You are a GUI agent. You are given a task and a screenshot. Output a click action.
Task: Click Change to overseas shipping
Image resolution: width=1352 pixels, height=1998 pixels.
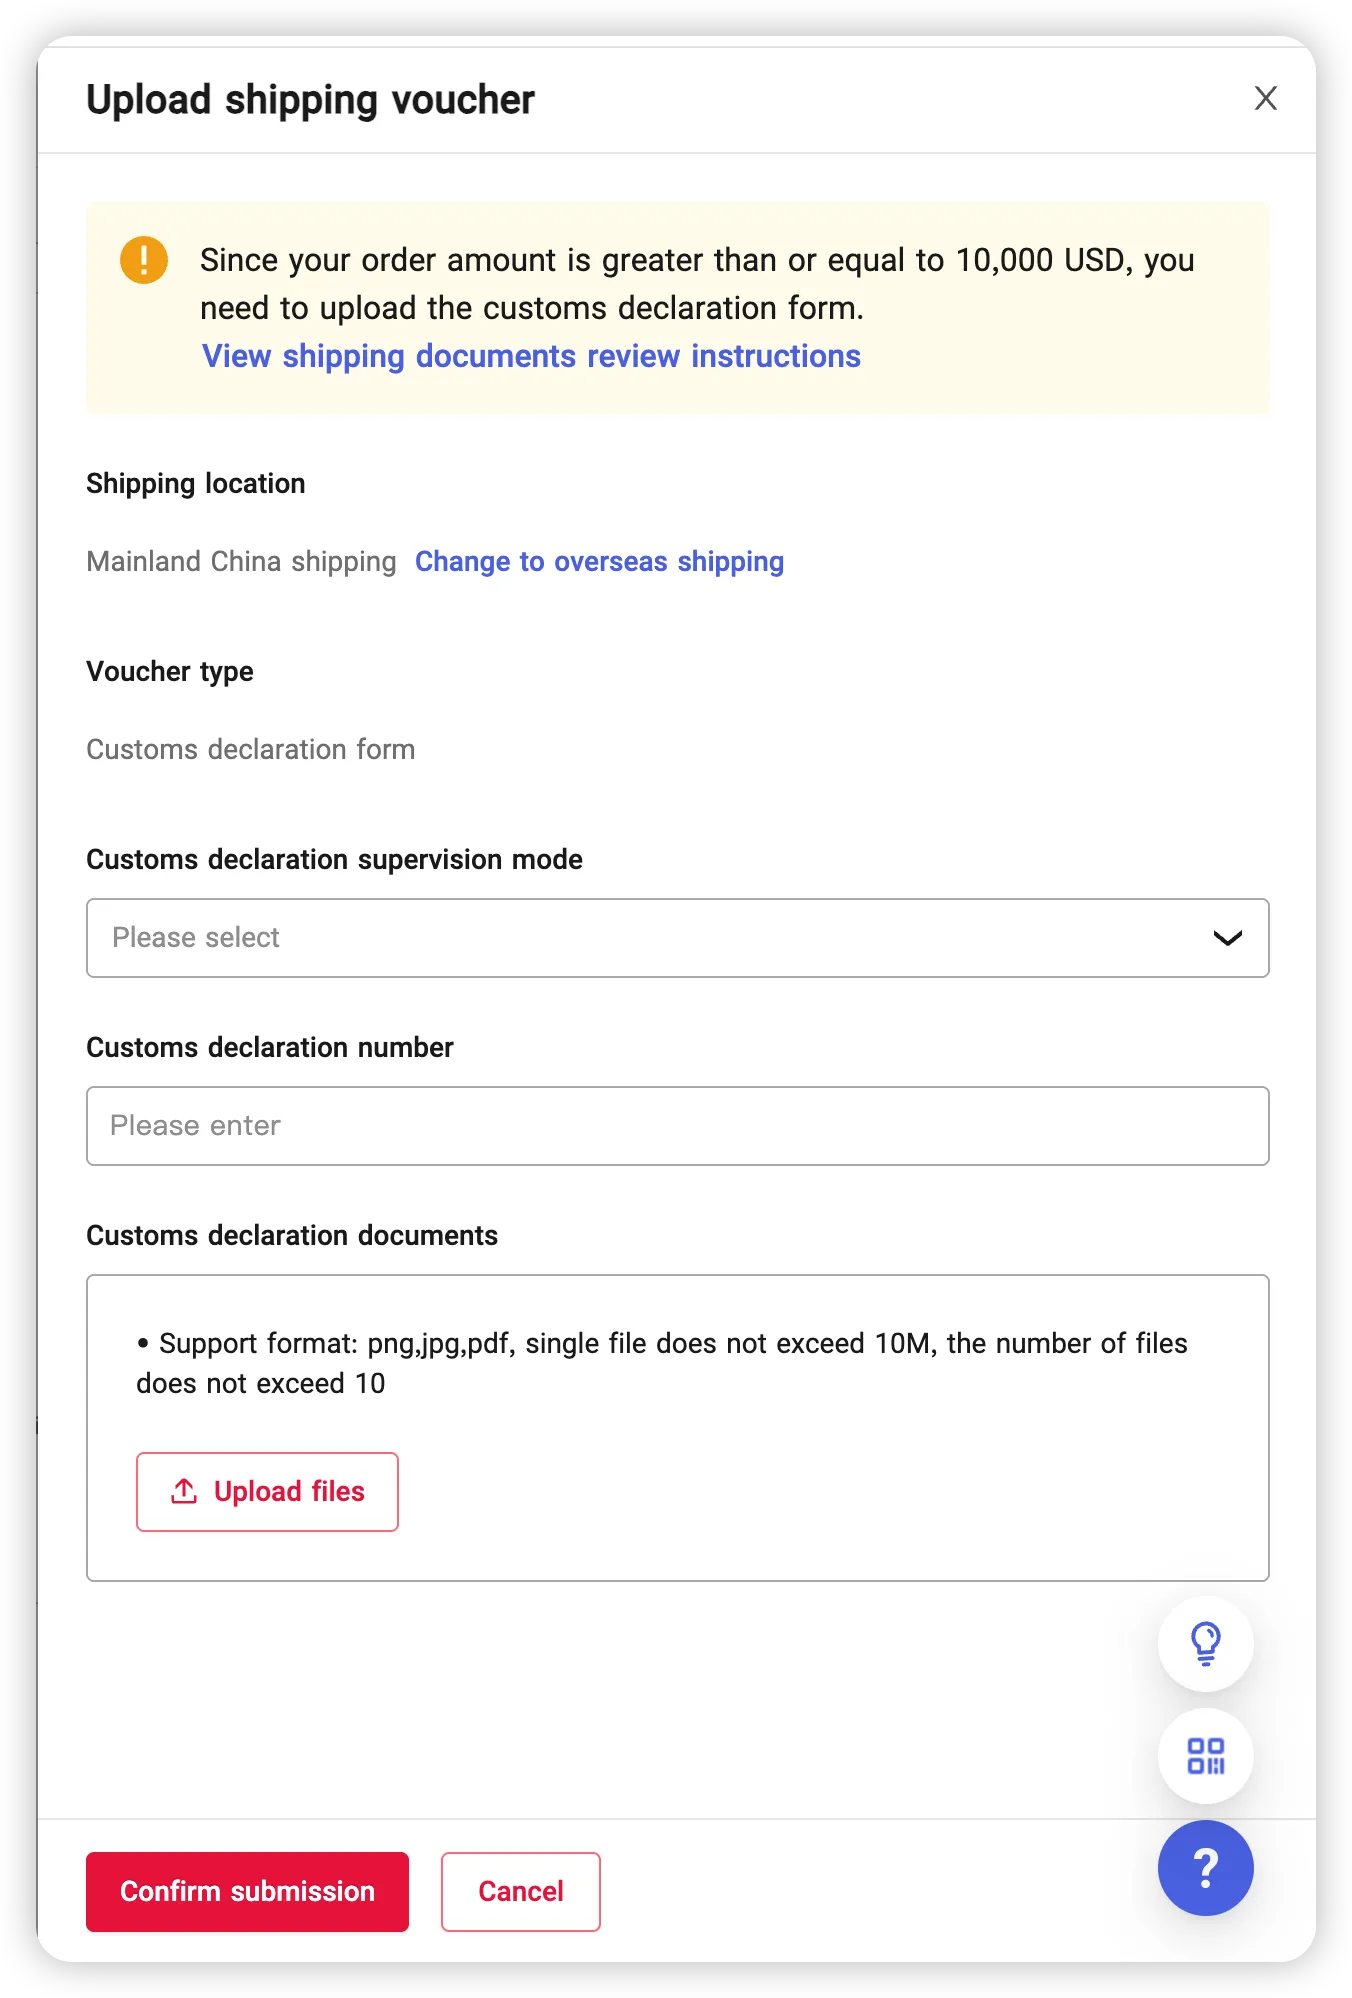pyautogui.click(x=599, y=562)
